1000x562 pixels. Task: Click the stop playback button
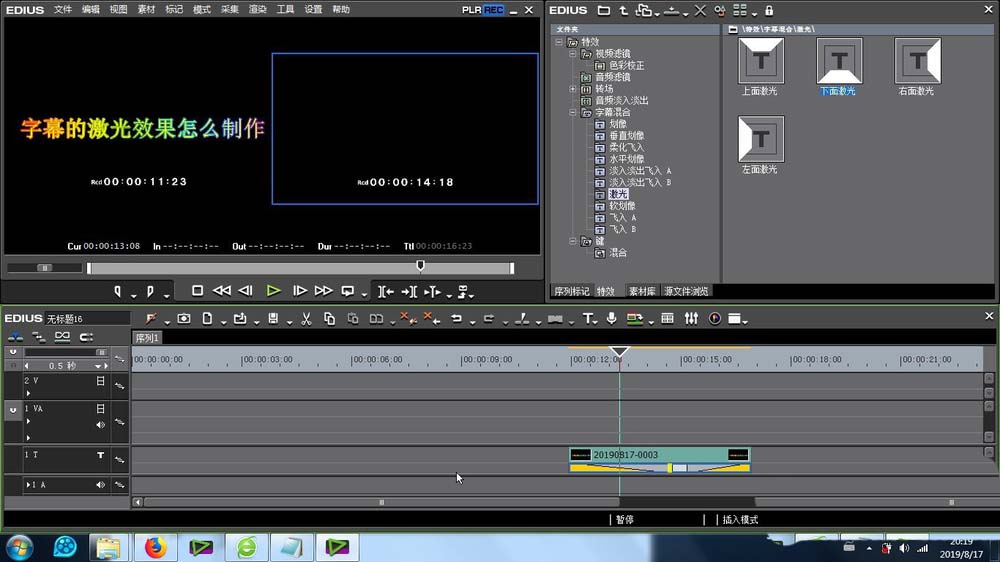[x=197, y=291]
